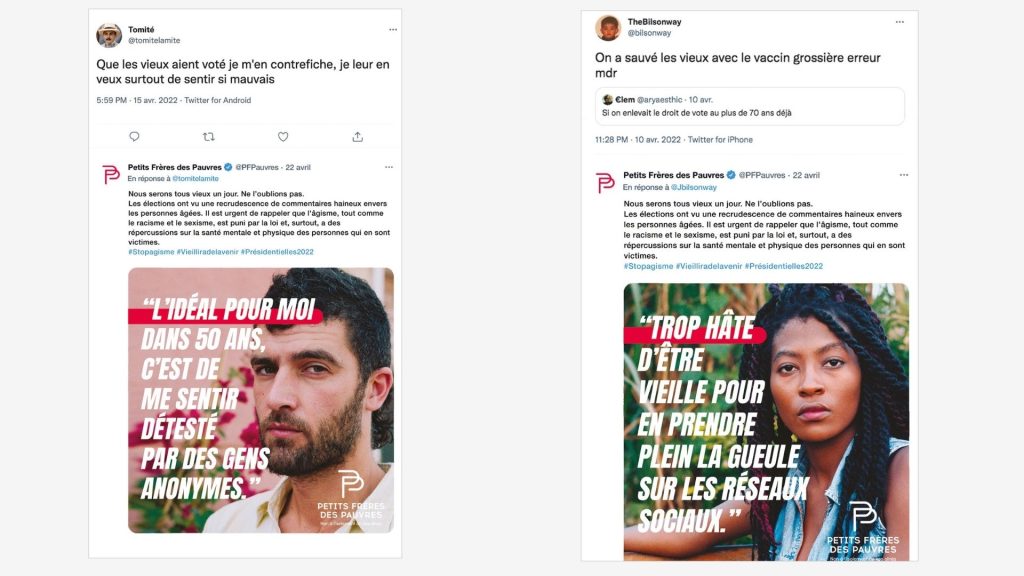This screenshot has height=576, width=1024.
Task: Click the reply icon under Tomité's tweet
Action: coord(134,136)
